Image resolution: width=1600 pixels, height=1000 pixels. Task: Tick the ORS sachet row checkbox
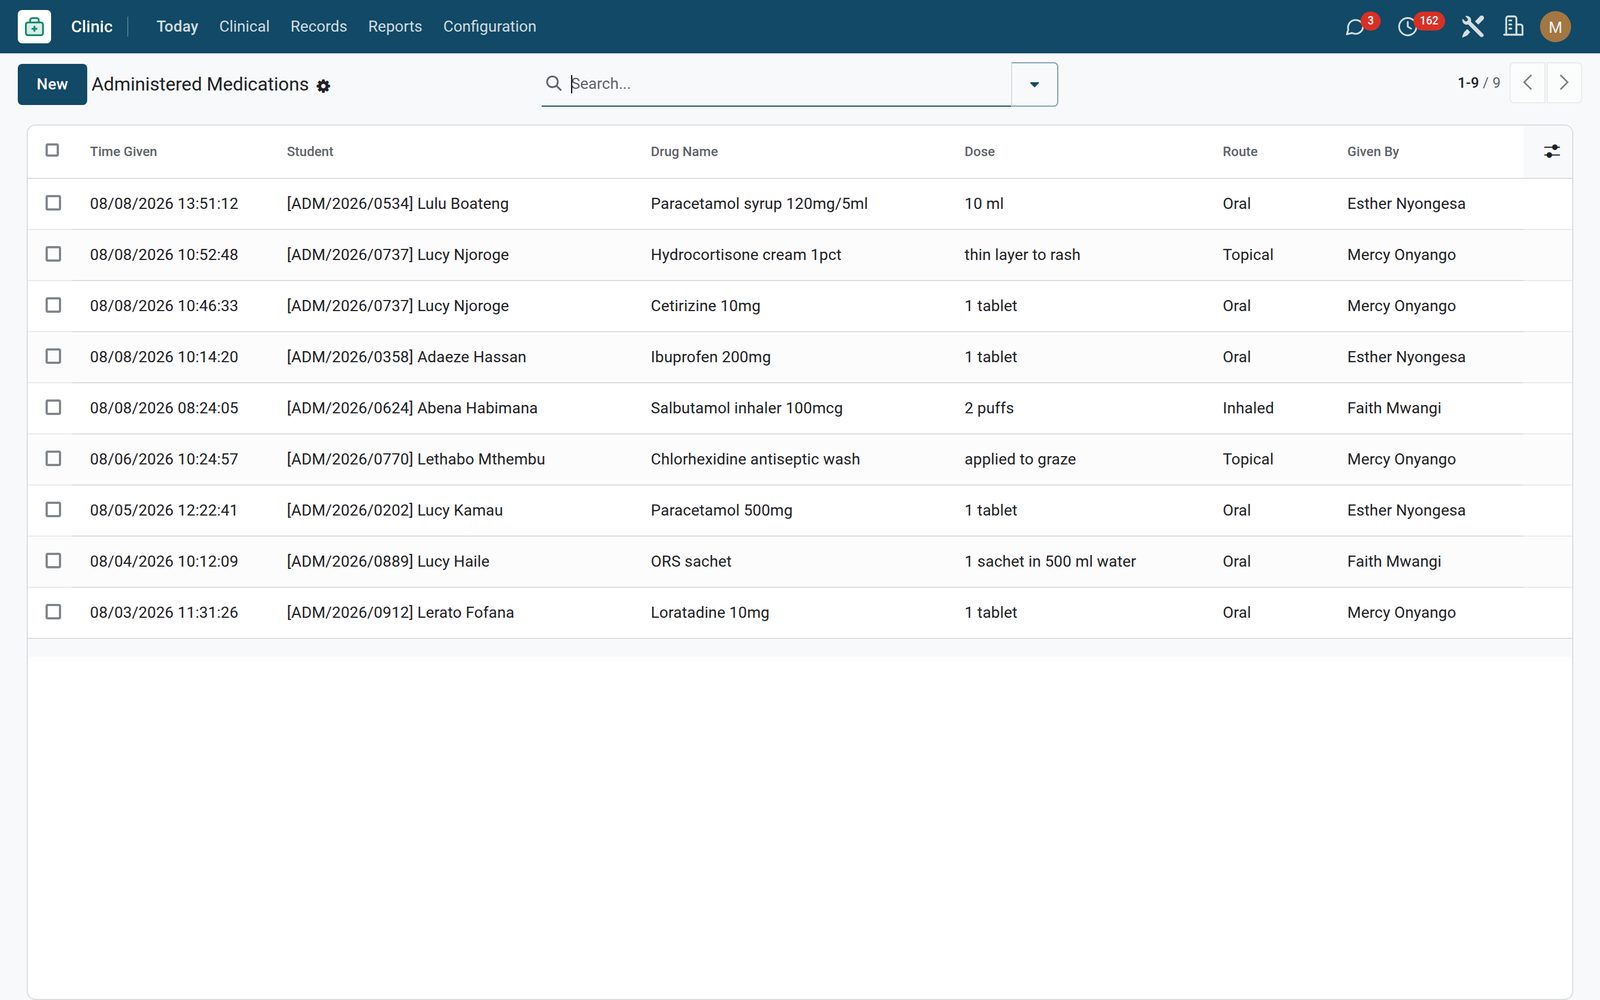(x=53, y=561)
